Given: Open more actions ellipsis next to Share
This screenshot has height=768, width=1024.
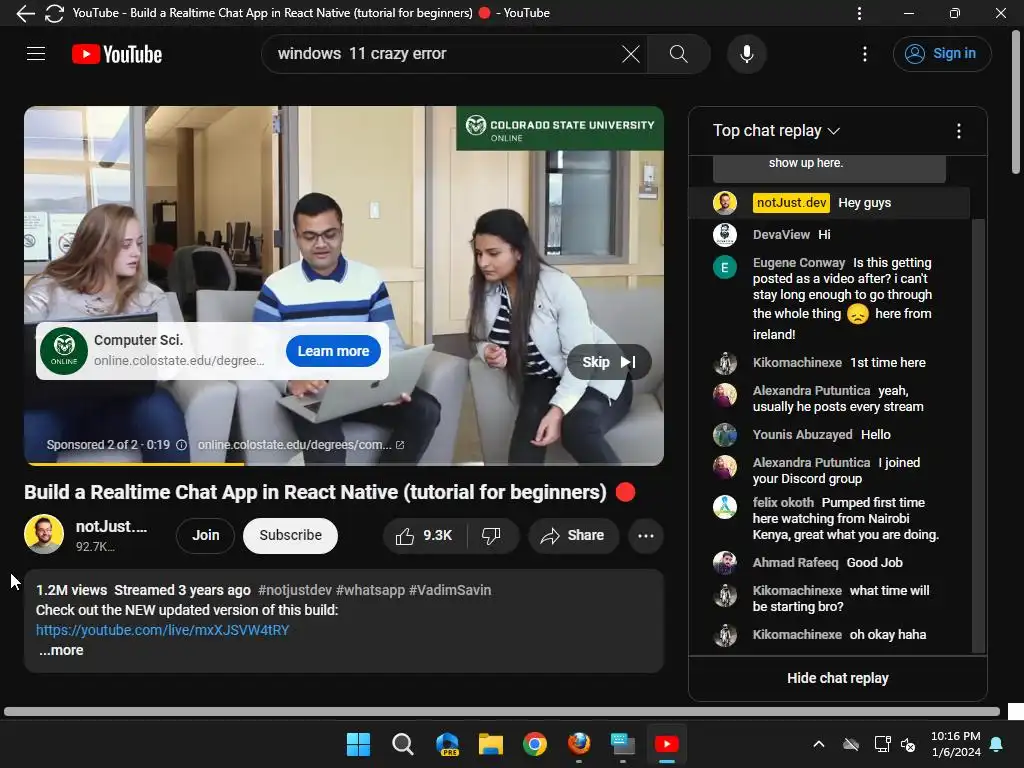Looking at the screenshot, I should pyautogui.click(x=646, y=536).
